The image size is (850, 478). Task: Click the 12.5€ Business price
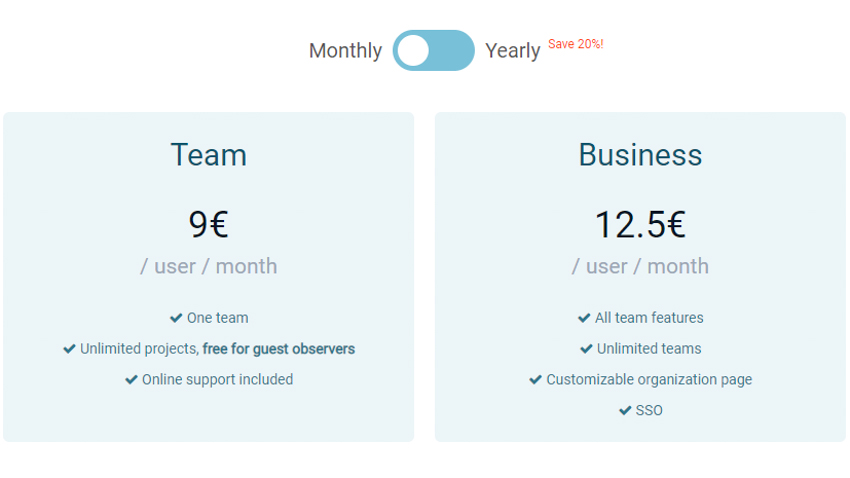[x=640, y=224]
